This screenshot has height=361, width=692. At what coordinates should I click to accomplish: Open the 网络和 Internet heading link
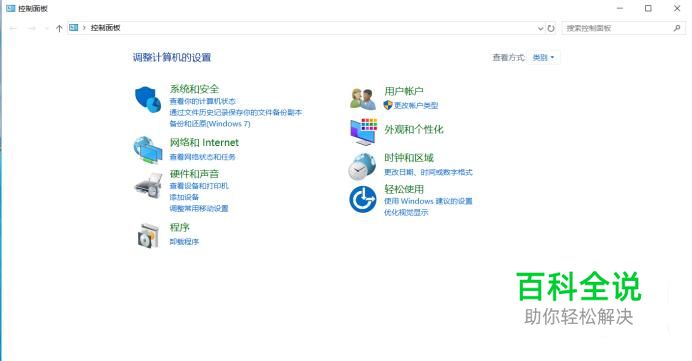click(204, 143)
